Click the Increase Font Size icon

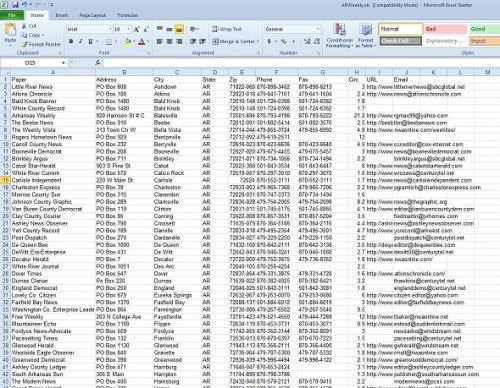(x=136, y=29)
